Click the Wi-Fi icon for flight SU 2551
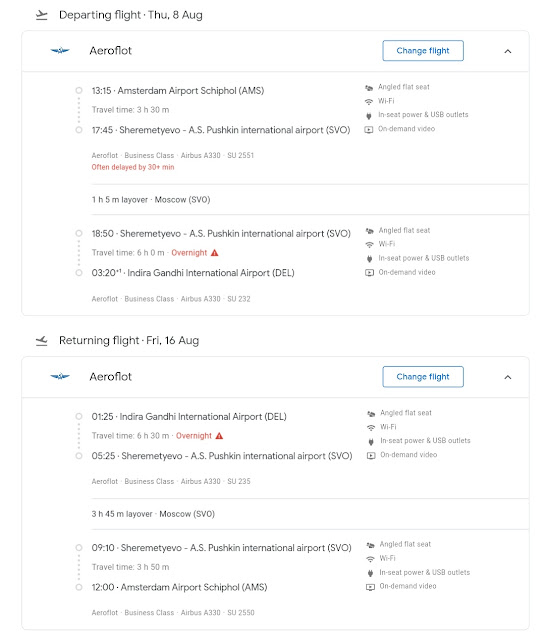 369,101
